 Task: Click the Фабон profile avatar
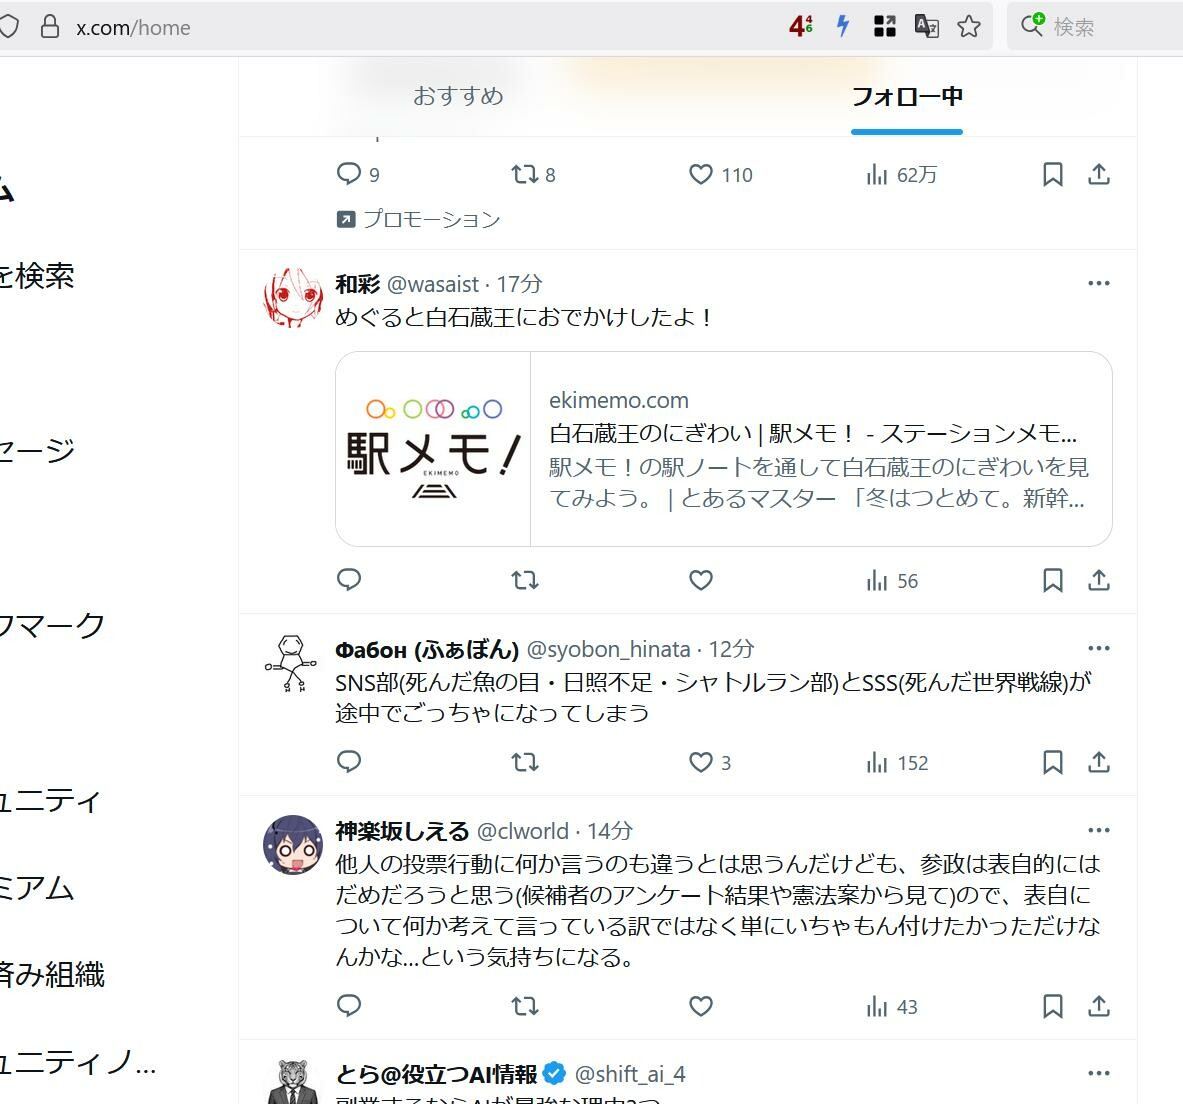tap(293, 663)
